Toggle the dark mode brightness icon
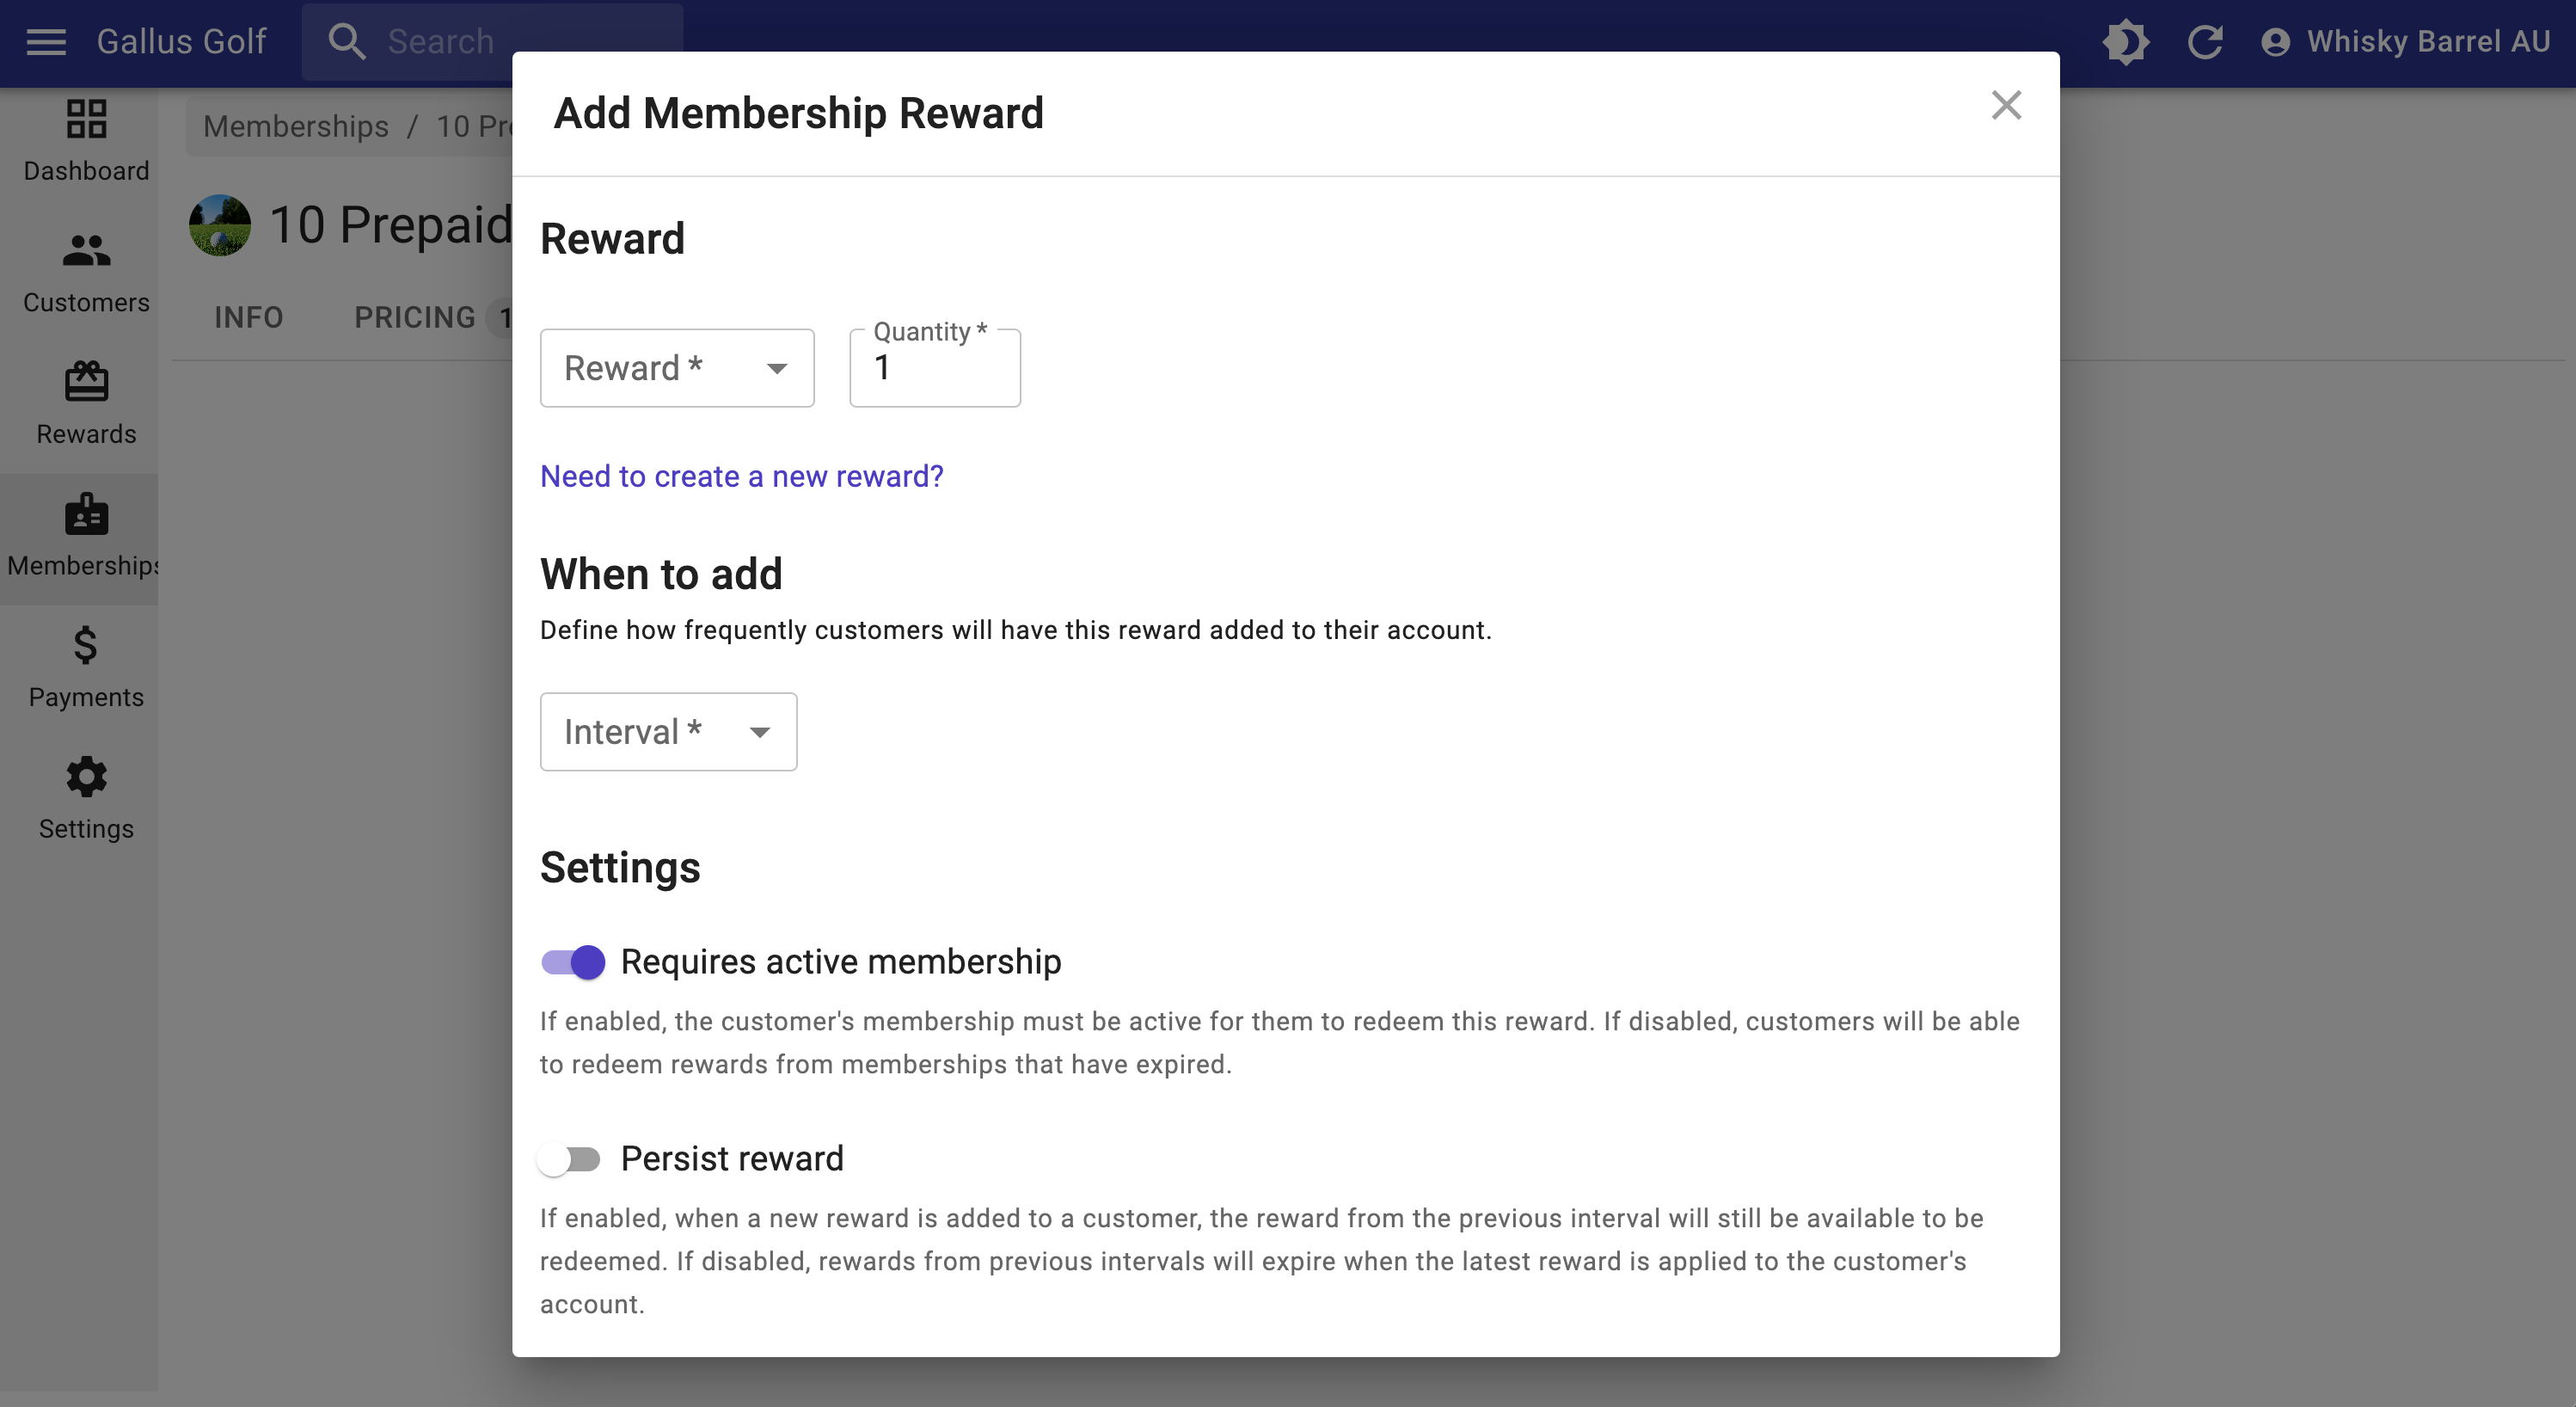 2125,42
